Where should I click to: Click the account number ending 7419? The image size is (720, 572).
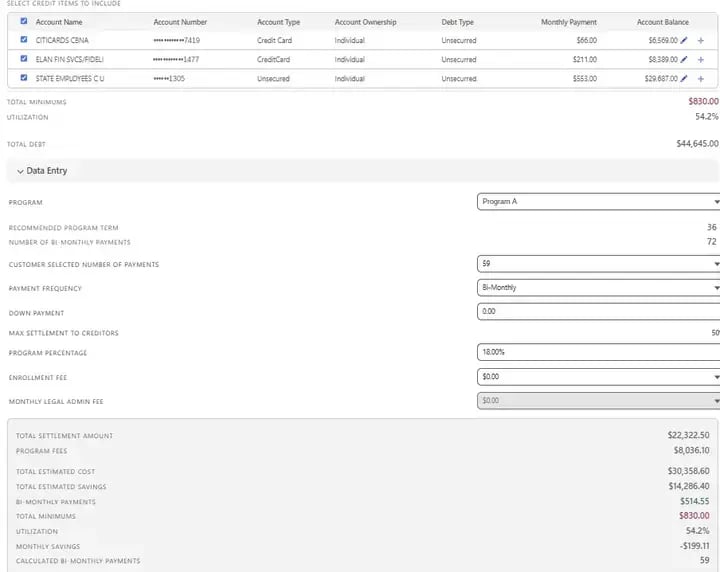coord(177,40)
